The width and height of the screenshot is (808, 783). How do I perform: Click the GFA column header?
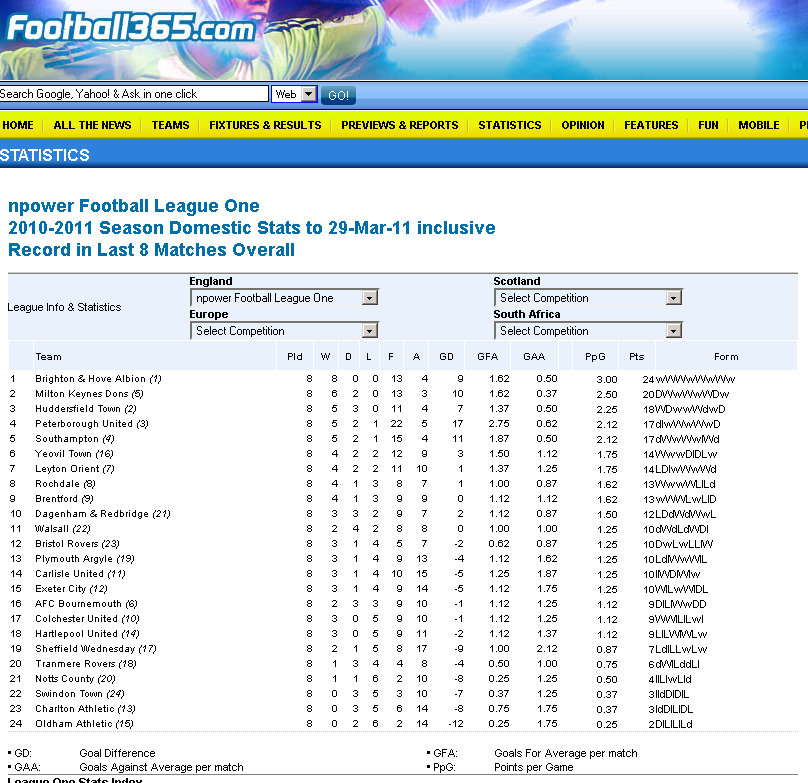(x=487, y=357)
